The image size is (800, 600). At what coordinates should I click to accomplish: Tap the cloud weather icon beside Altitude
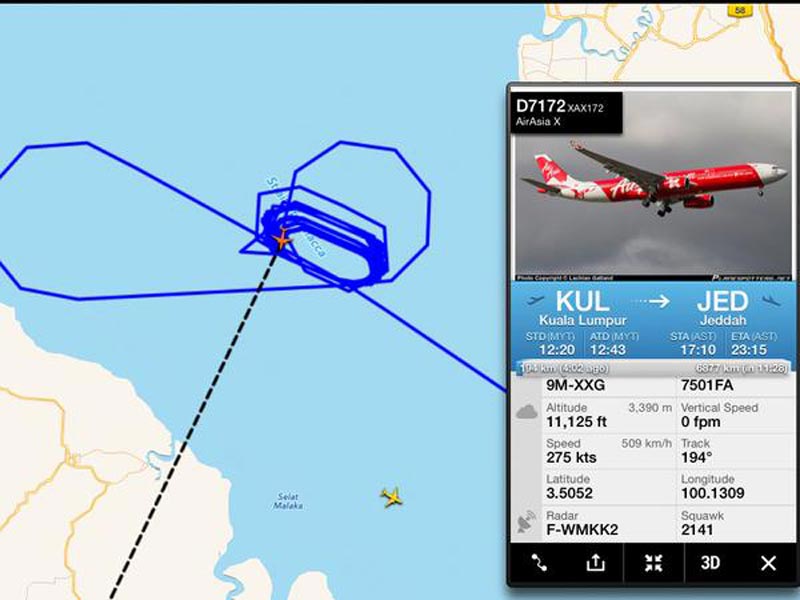coord(527,411)
